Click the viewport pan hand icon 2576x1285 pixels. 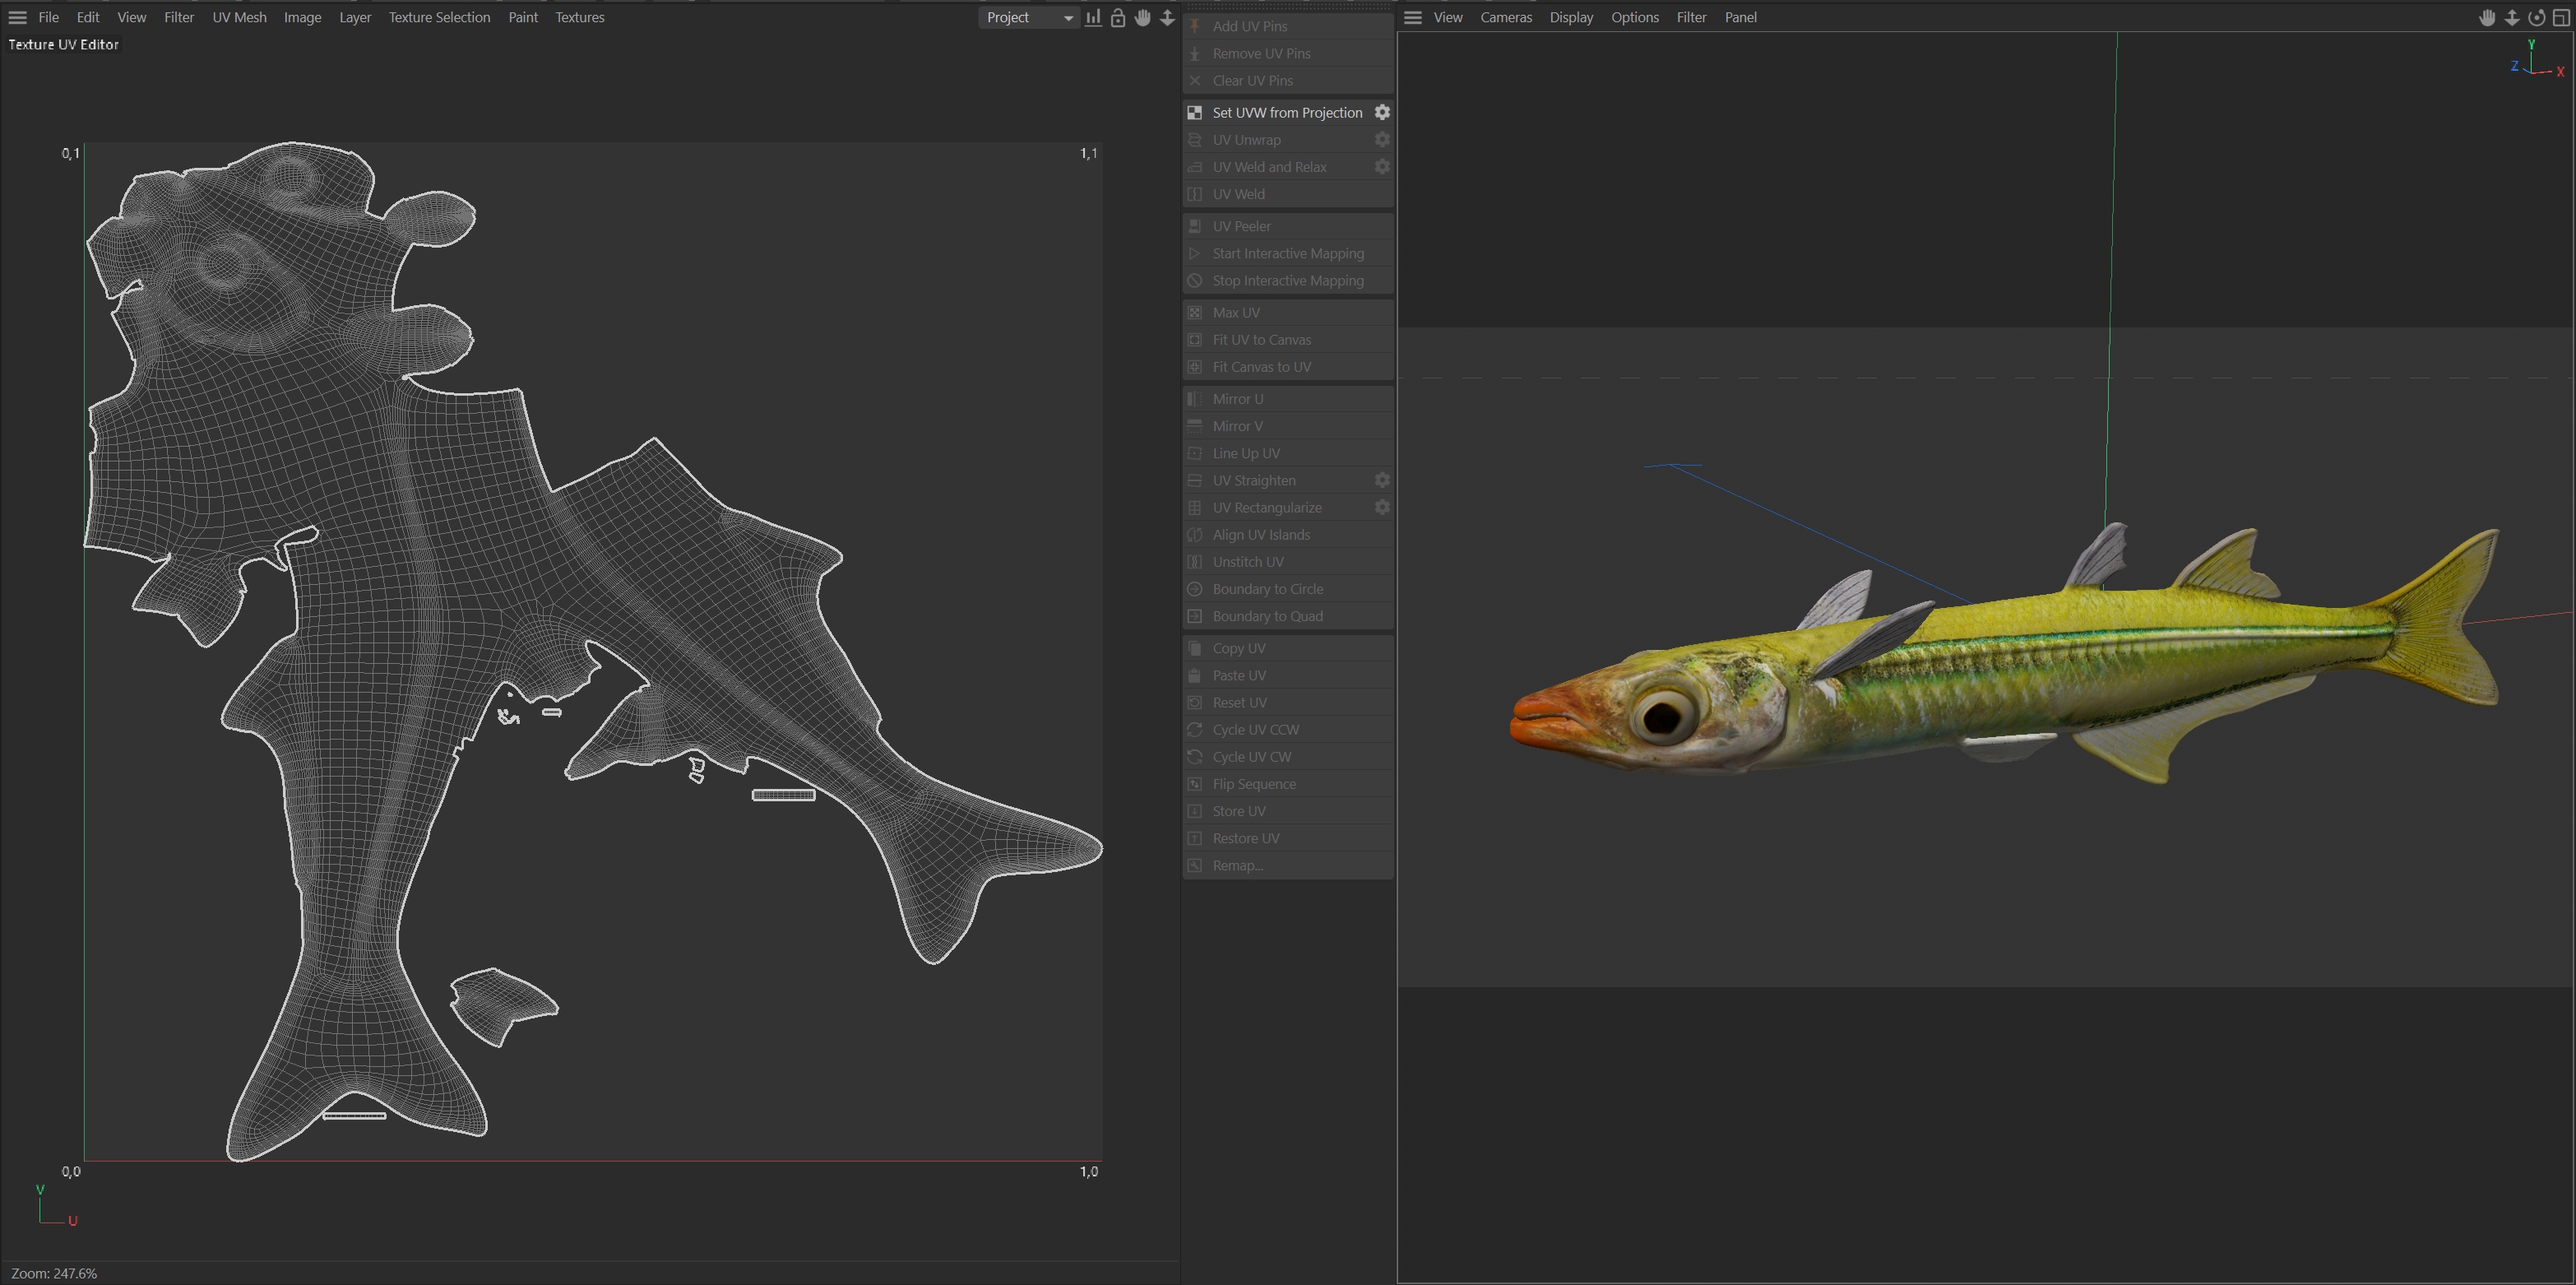pyautogui.click(x=2487, y=17)
